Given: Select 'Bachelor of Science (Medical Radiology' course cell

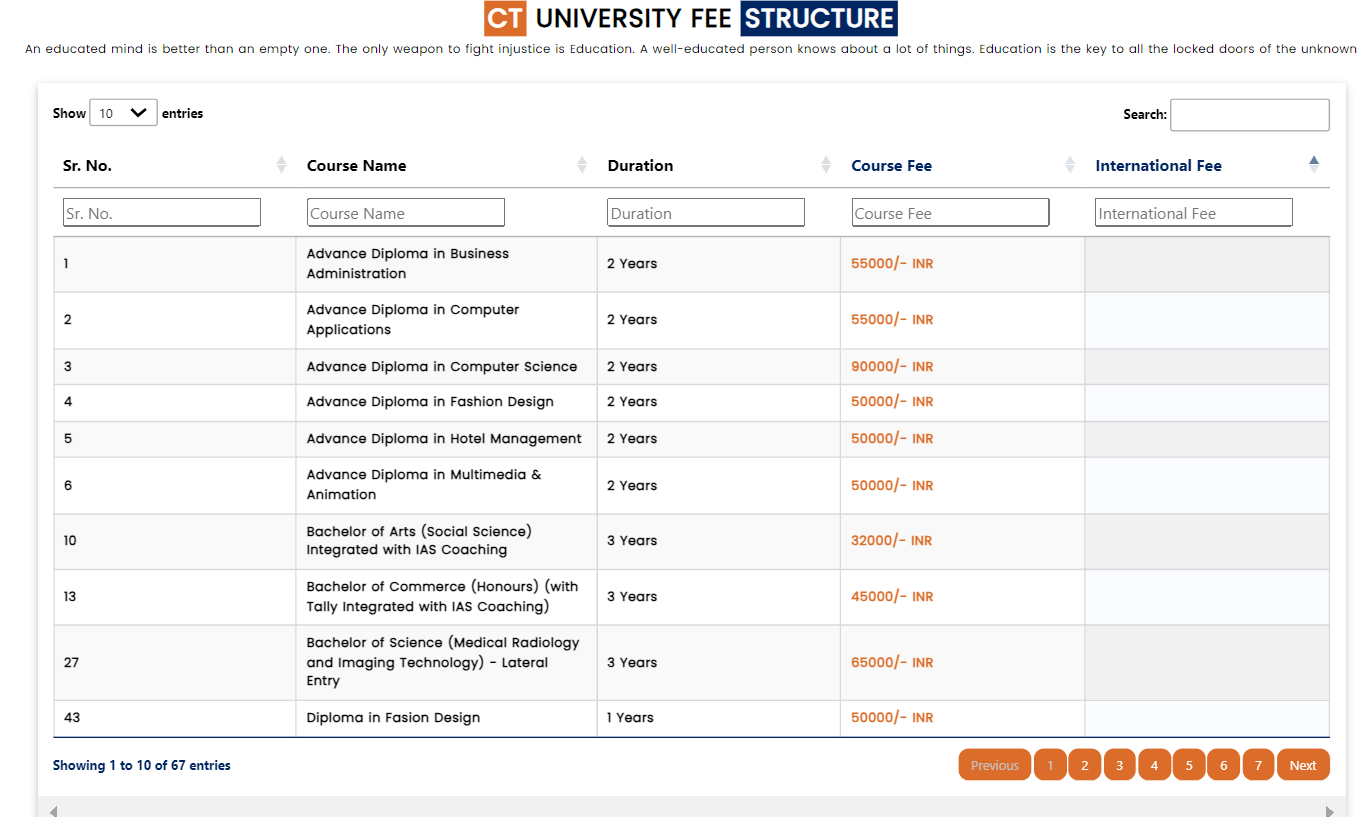Looking at the screenshot, I should pos(446,662).
